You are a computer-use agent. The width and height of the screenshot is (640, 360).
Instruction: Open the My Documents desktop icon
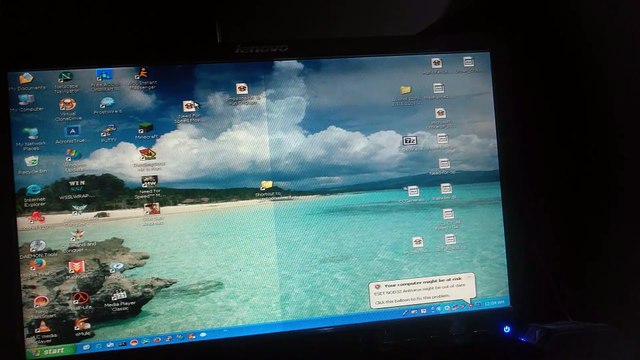[x=26, y=81]
